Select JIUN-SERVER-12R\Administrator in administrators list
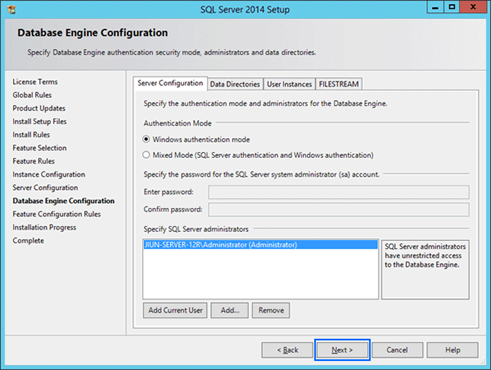 (260, 245)
